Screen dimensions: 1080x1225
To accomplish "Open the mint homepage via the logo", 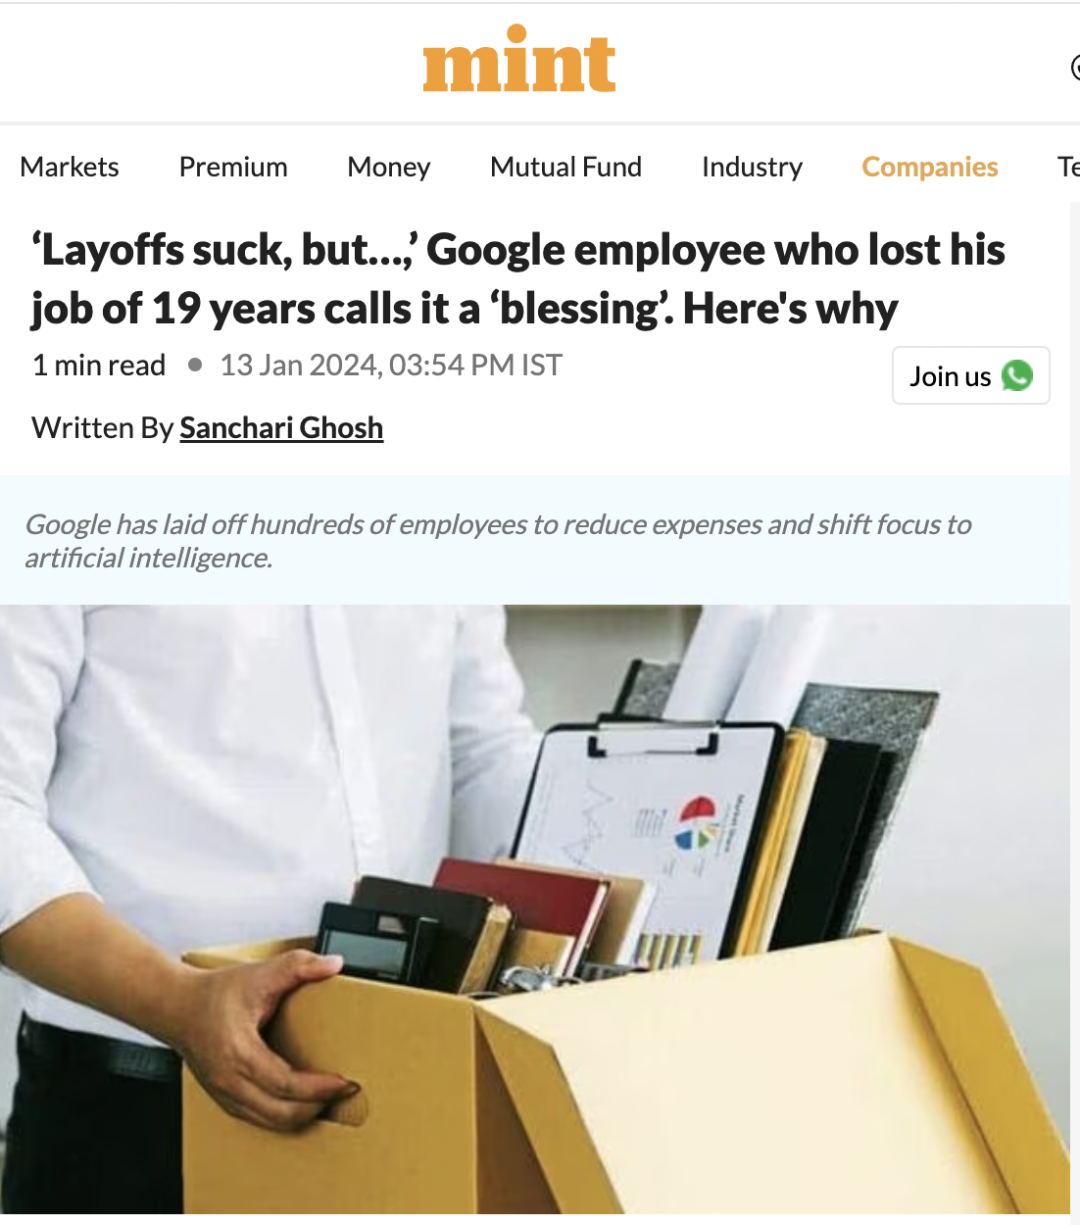I will tap(519, 60).
